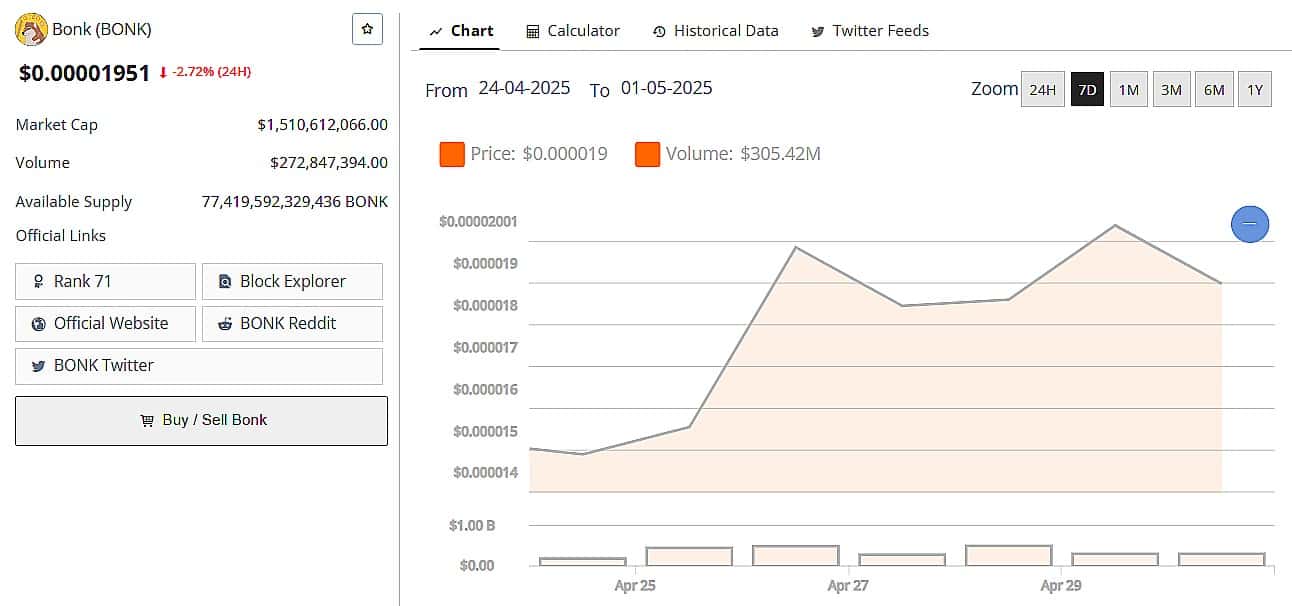1292x606 pixels.
Task: Switch to the Chart tab
Action: (x=461, y=31)
